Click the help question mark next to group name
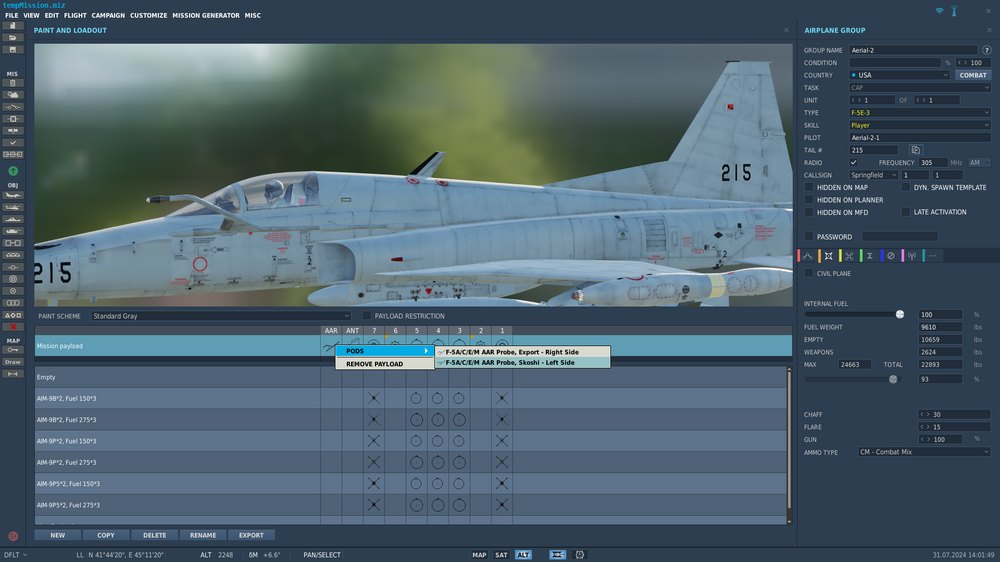1000x562 pixels. (987, 50)
